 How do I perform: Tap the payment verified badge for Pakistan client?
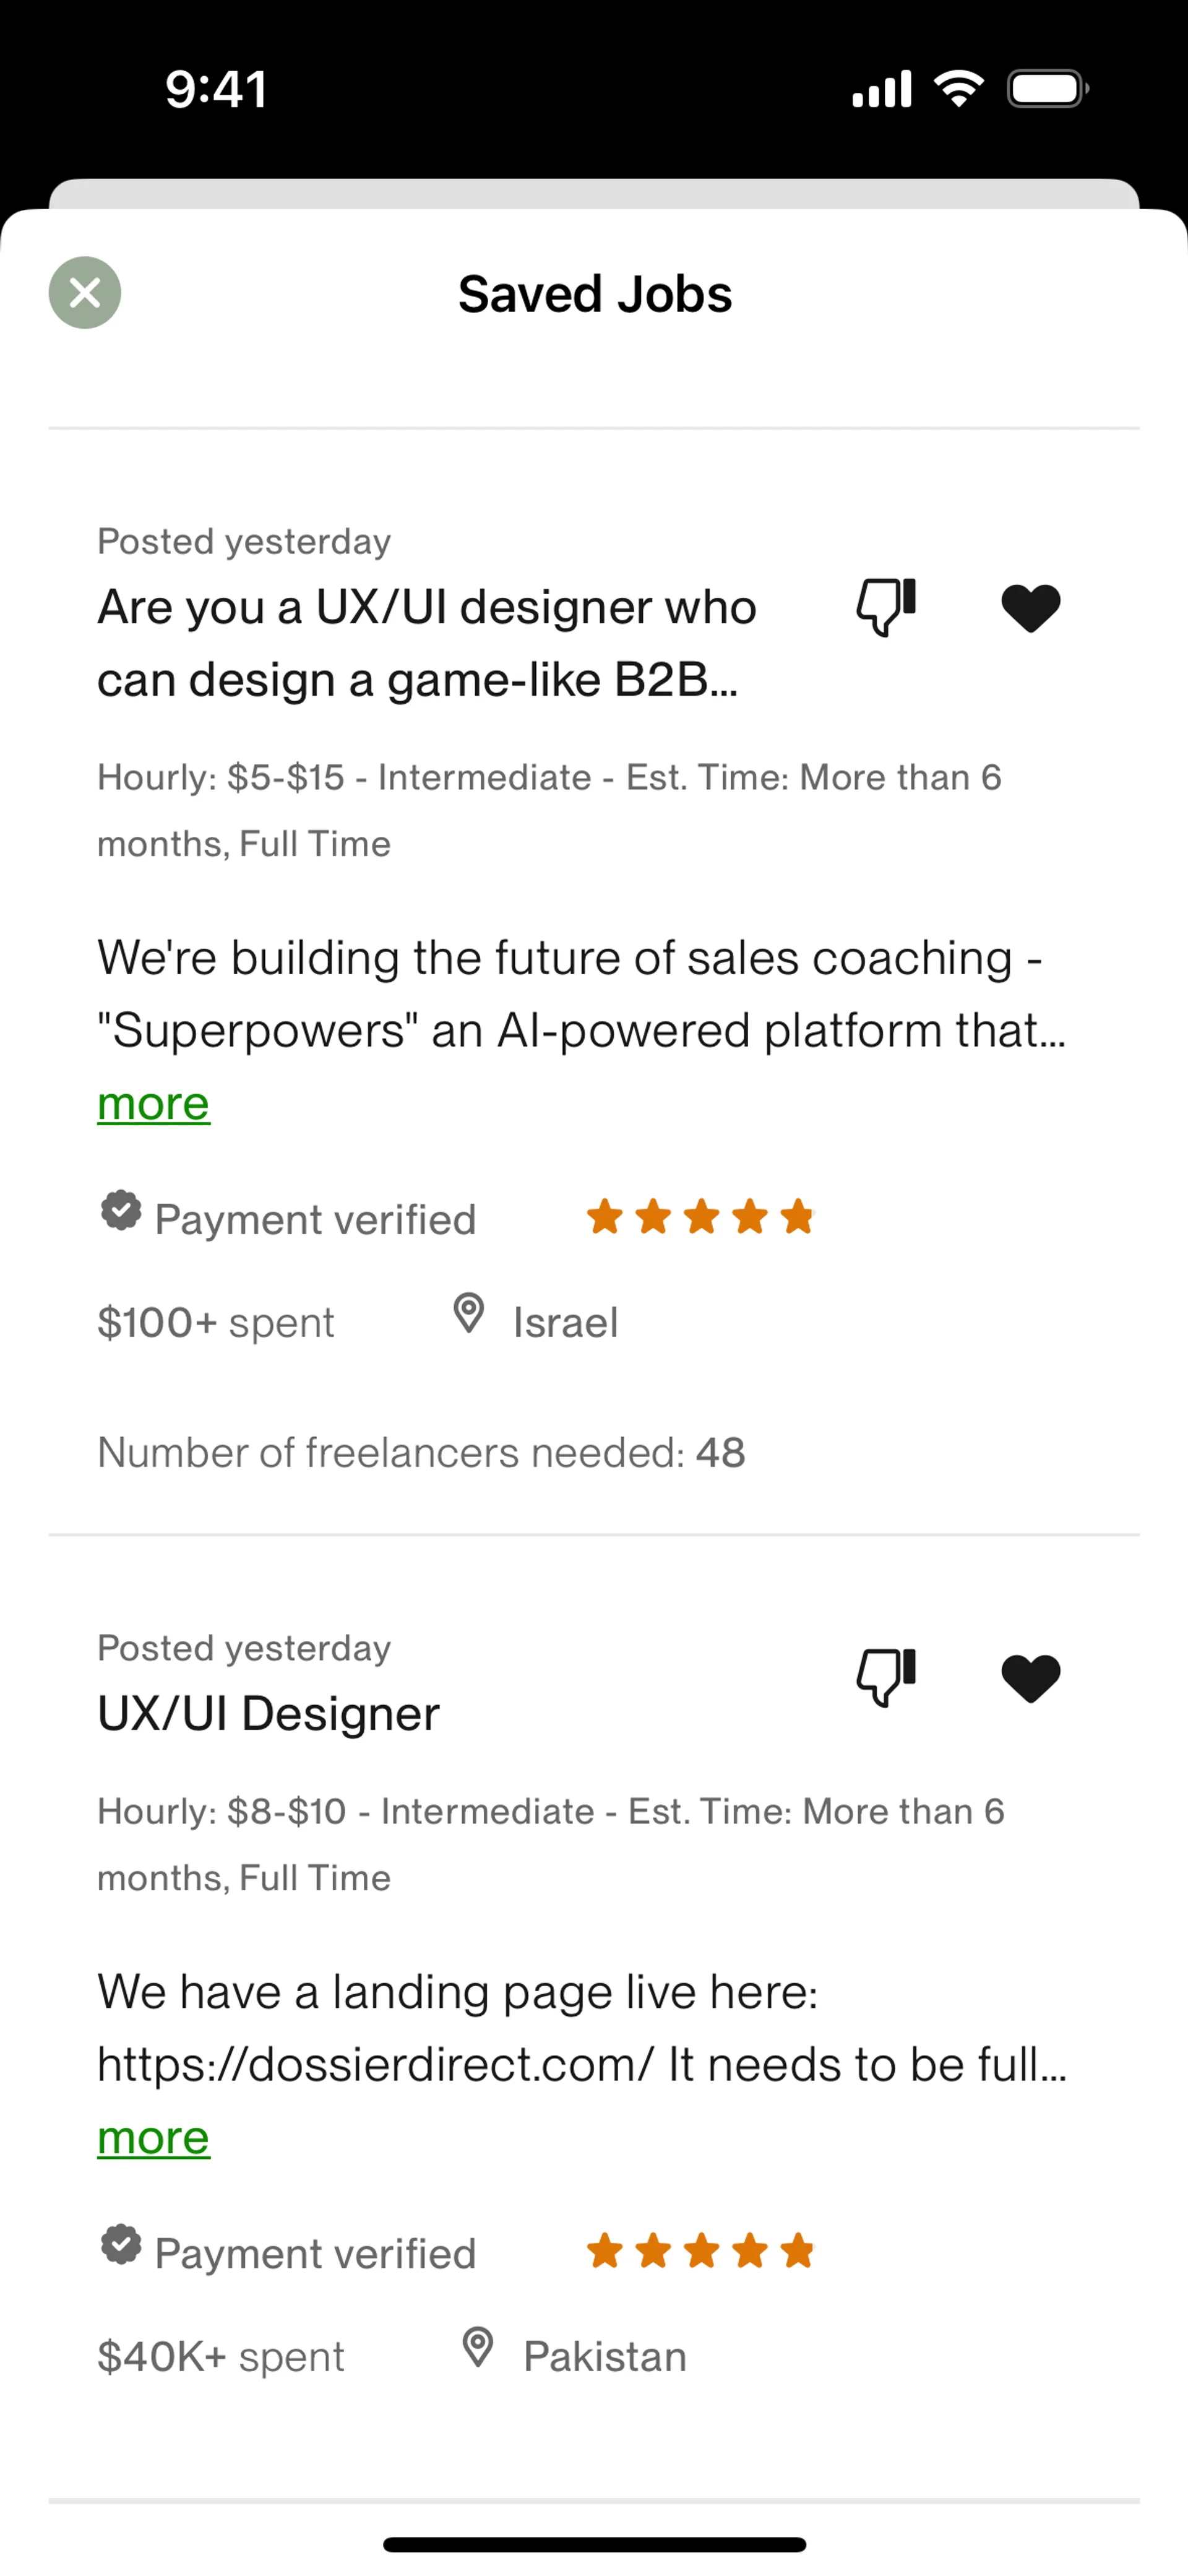(x=121, y=2245)
